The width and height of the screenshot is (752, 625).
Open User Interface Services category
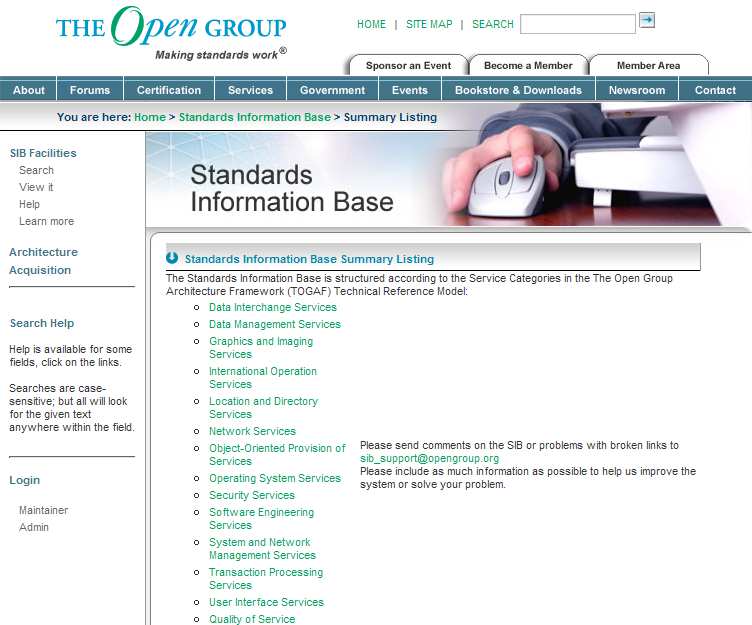pos(266,602)
